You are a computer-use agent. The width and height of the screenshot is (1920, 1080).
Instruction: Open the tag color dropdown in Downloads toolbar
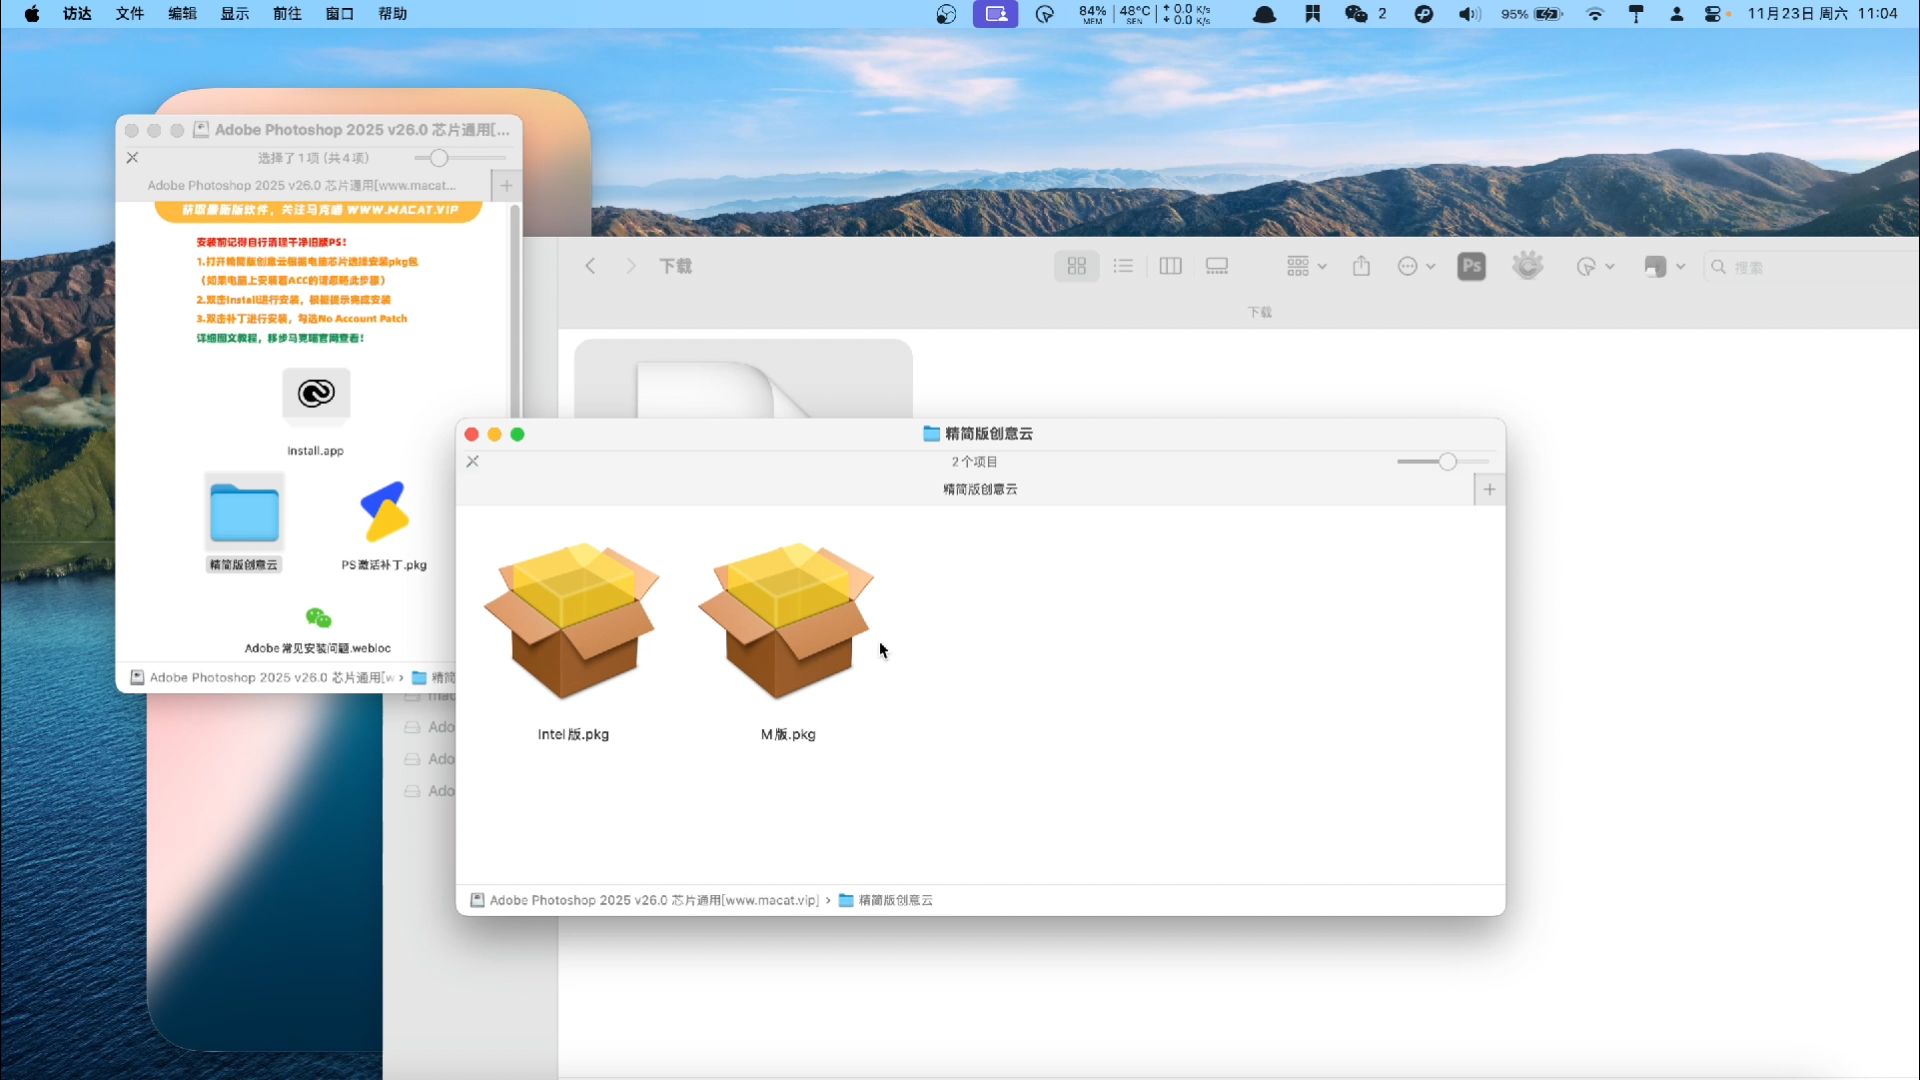pos(1665,266)
